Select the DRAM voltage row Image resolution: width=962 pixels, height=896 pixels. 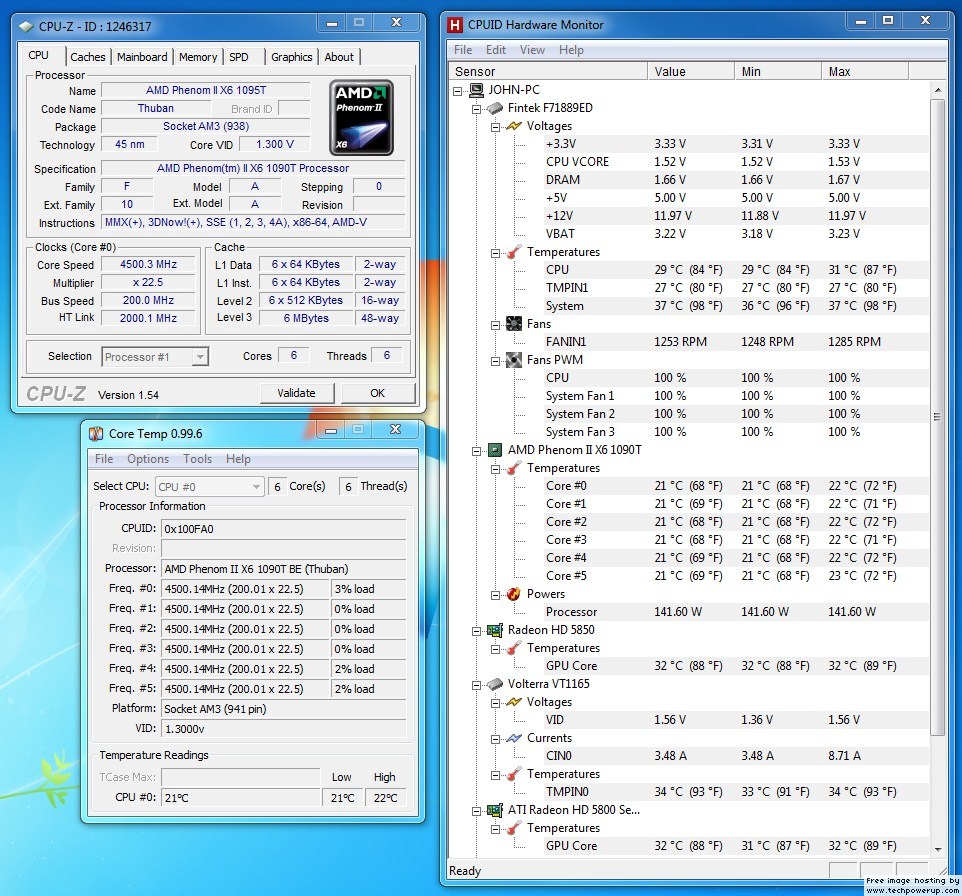tap(735, 180)
